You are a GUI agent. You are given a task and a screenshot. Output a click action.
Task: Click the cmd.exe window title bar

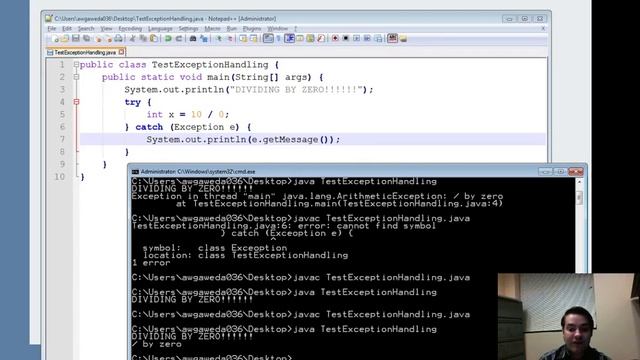(x=357, y=171)
